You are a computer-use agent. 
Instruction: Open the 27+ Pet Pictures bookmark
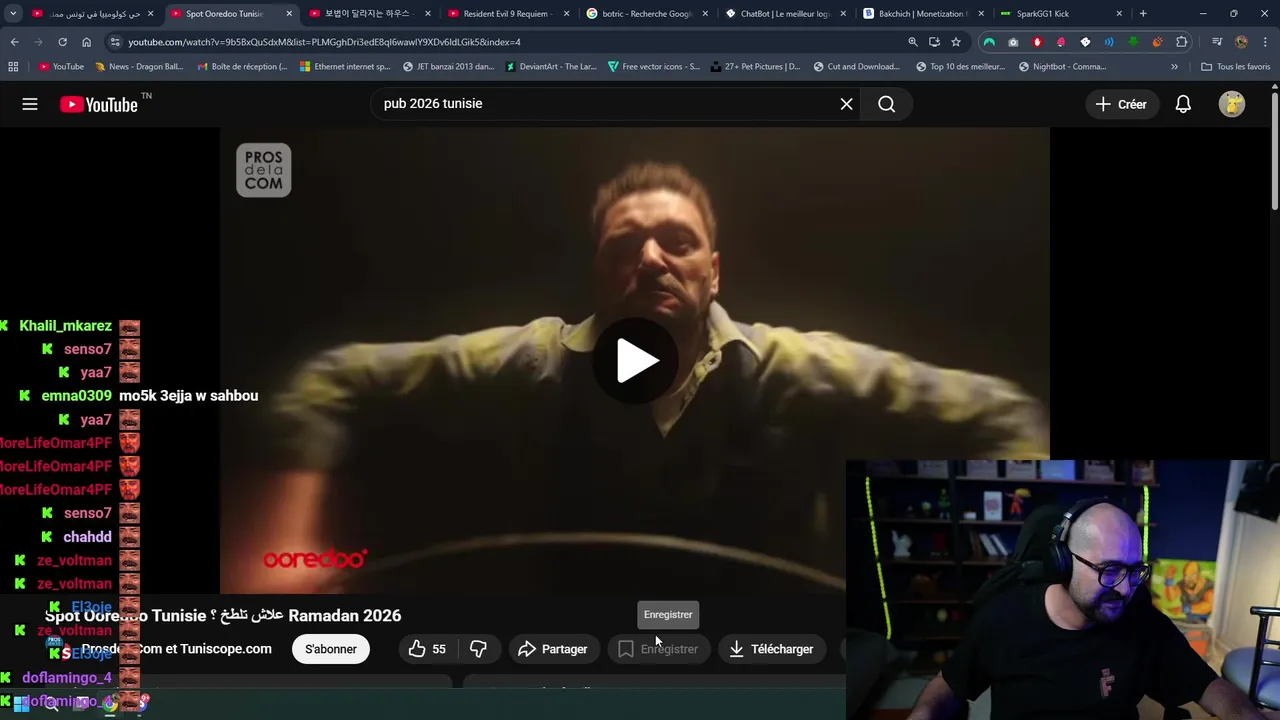[x=756, y=67]
